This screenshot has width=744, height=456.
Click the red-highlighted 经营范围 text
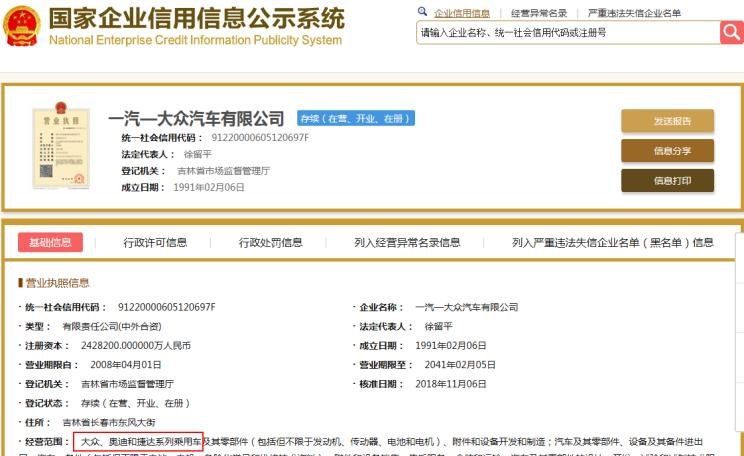pos(139,440)
